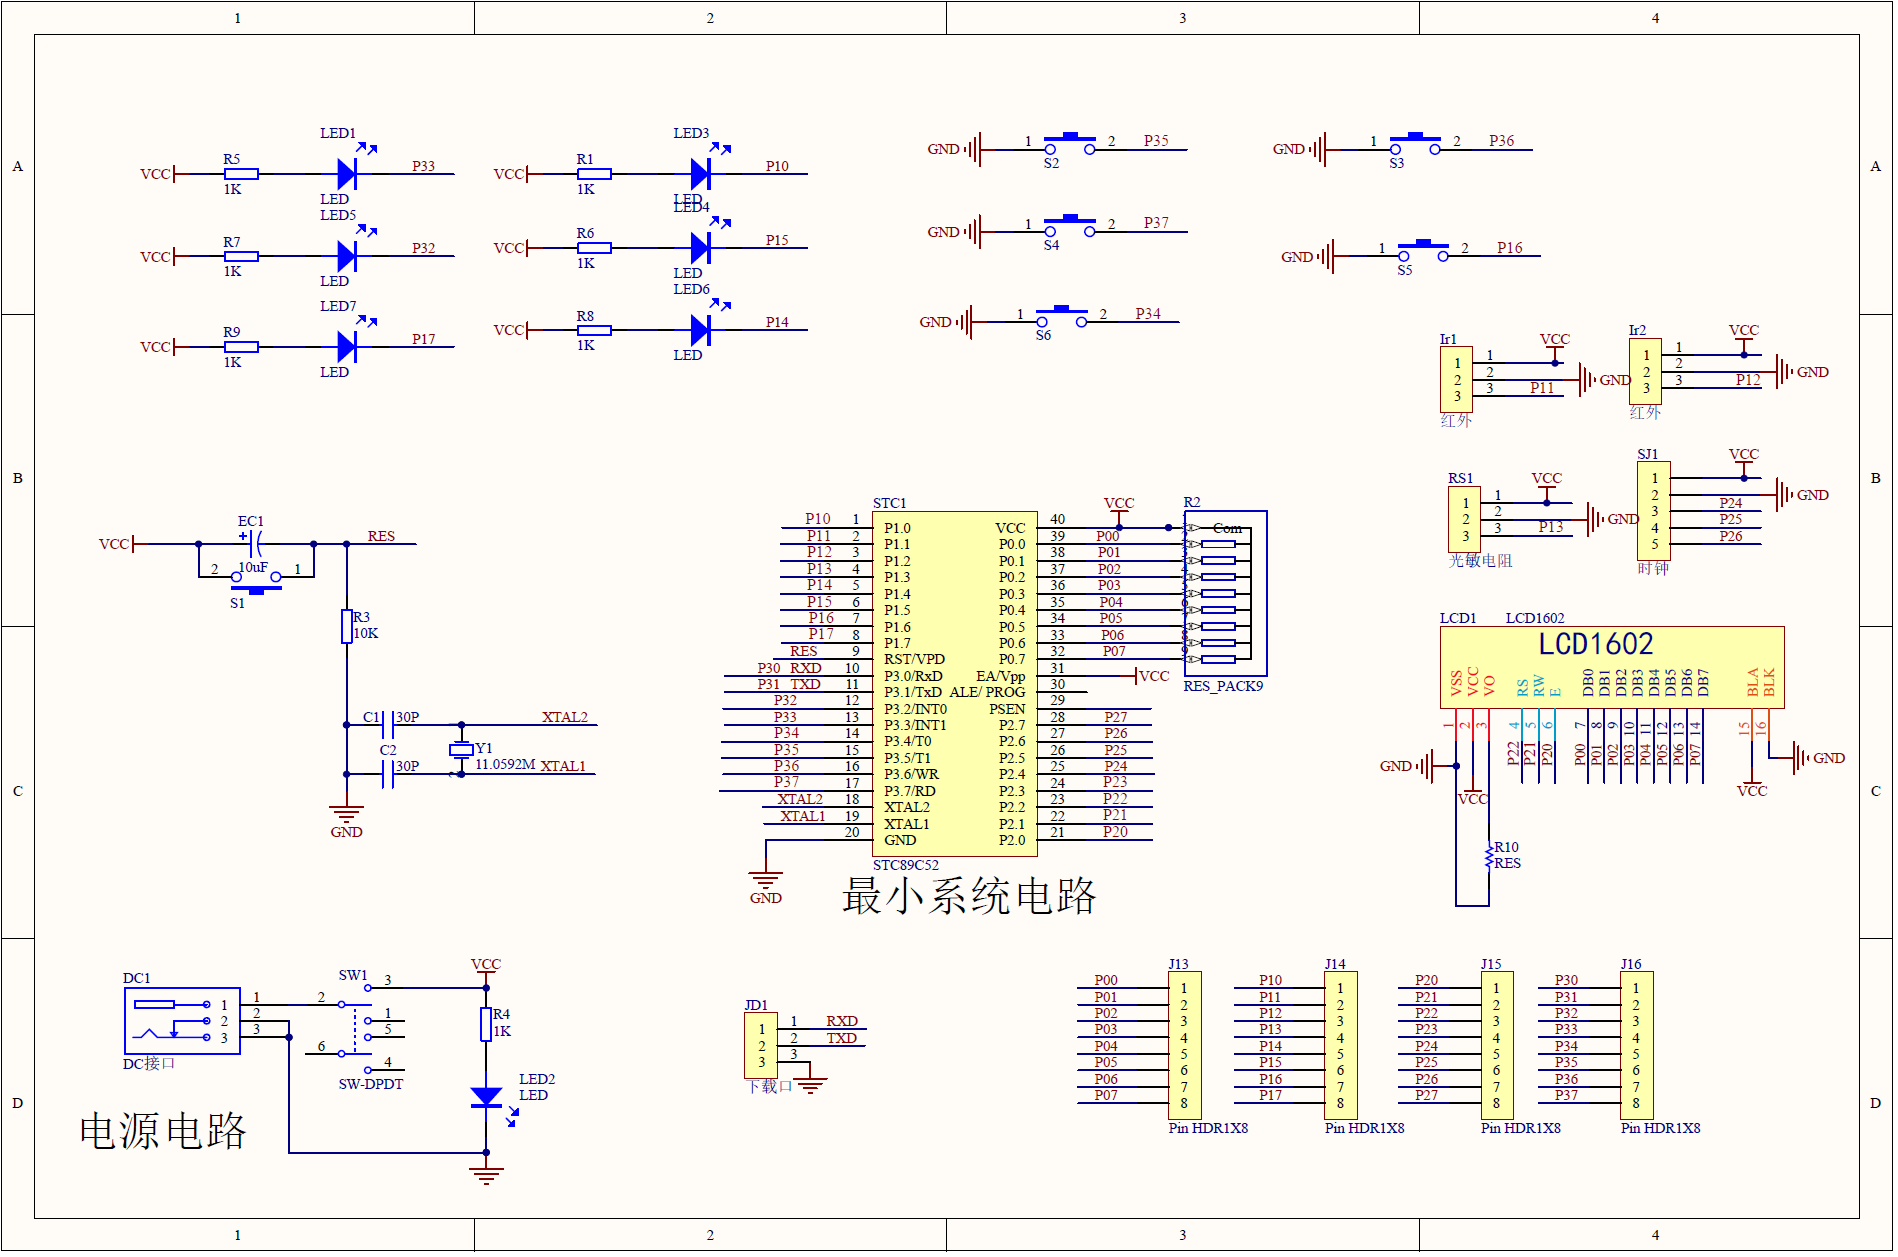Click resistor R4 symbol
The height and width of the screenshot is (1257, 1898).
point(486,1024)
